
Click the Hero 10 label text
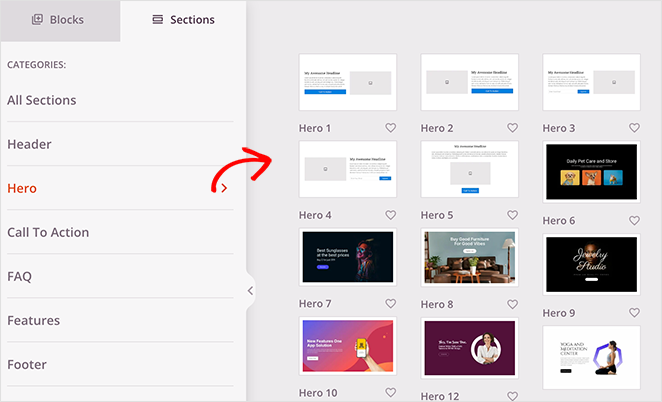pos(318,393)
